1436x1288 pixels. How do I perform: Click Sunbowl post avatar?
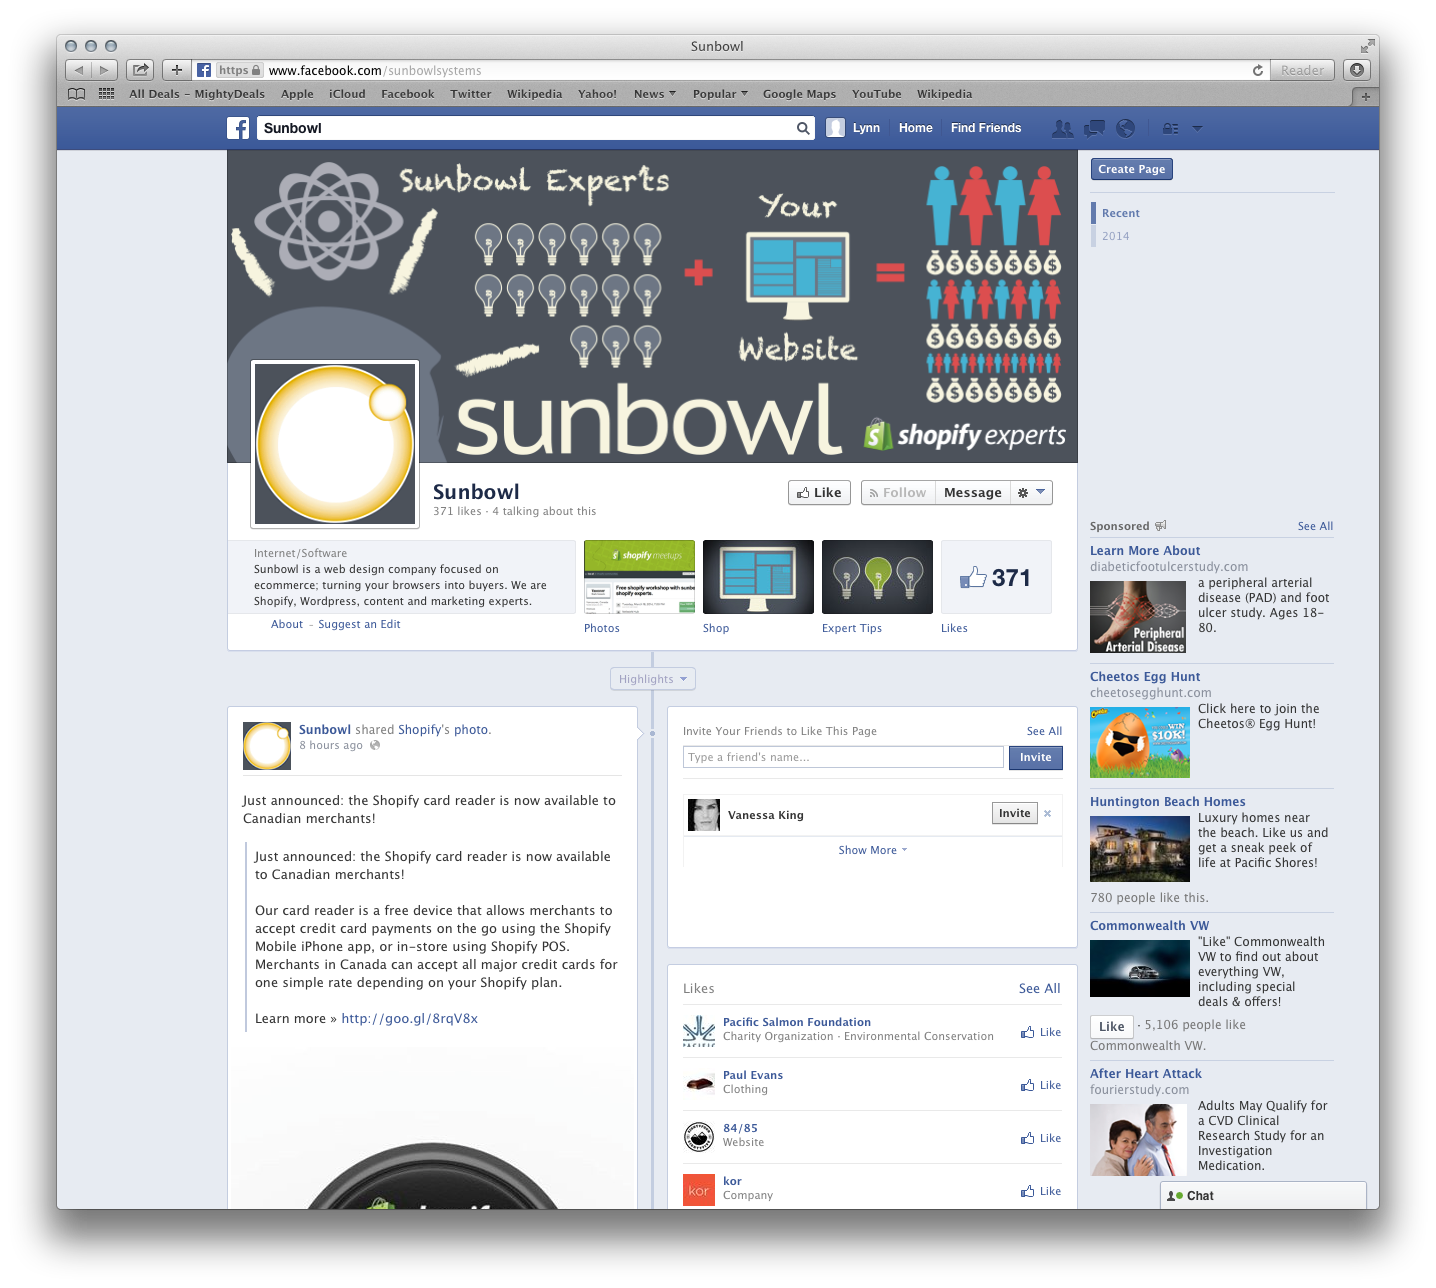click(x=267, y=746)
